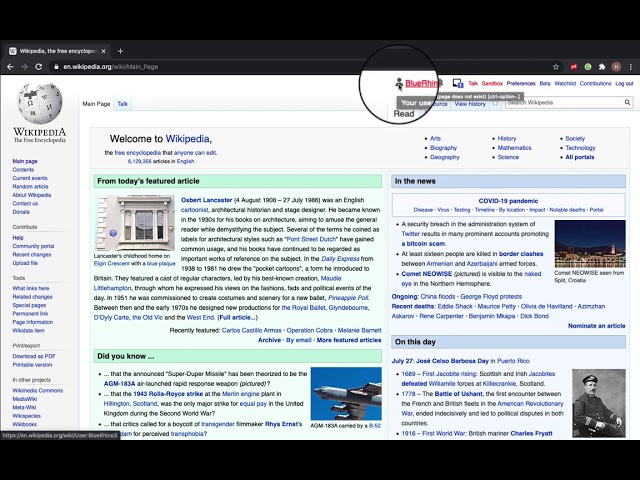Open the green circular extension icon

pos(588,67)
